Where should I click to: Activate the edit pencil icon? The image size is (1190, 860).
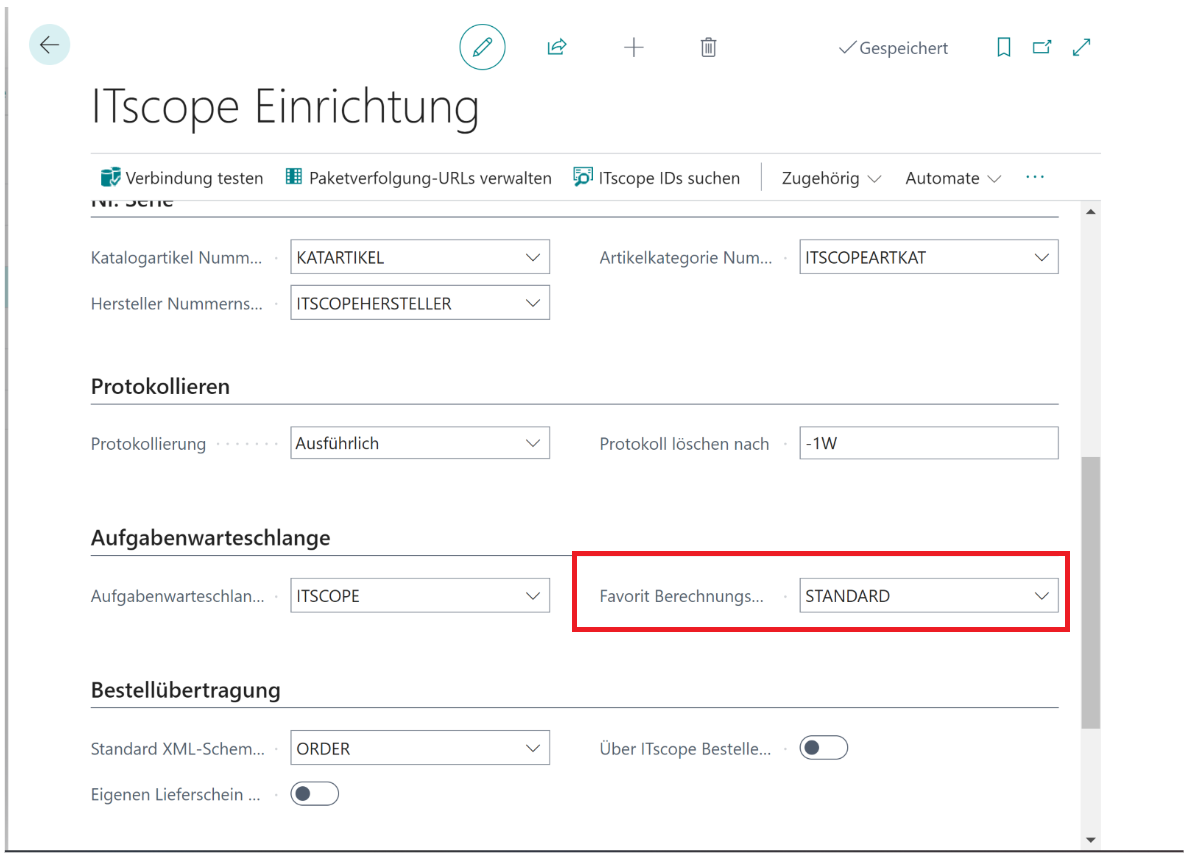pos(482,47)
